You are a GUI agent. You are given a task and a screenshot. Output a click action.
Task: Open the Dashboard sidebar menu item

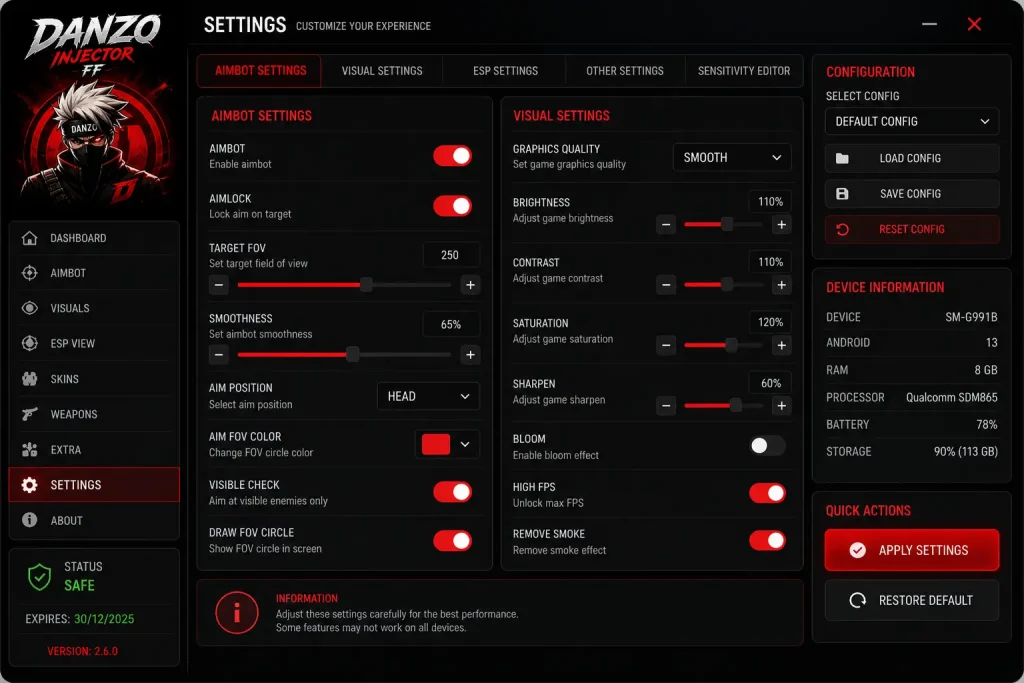point(94,238)
